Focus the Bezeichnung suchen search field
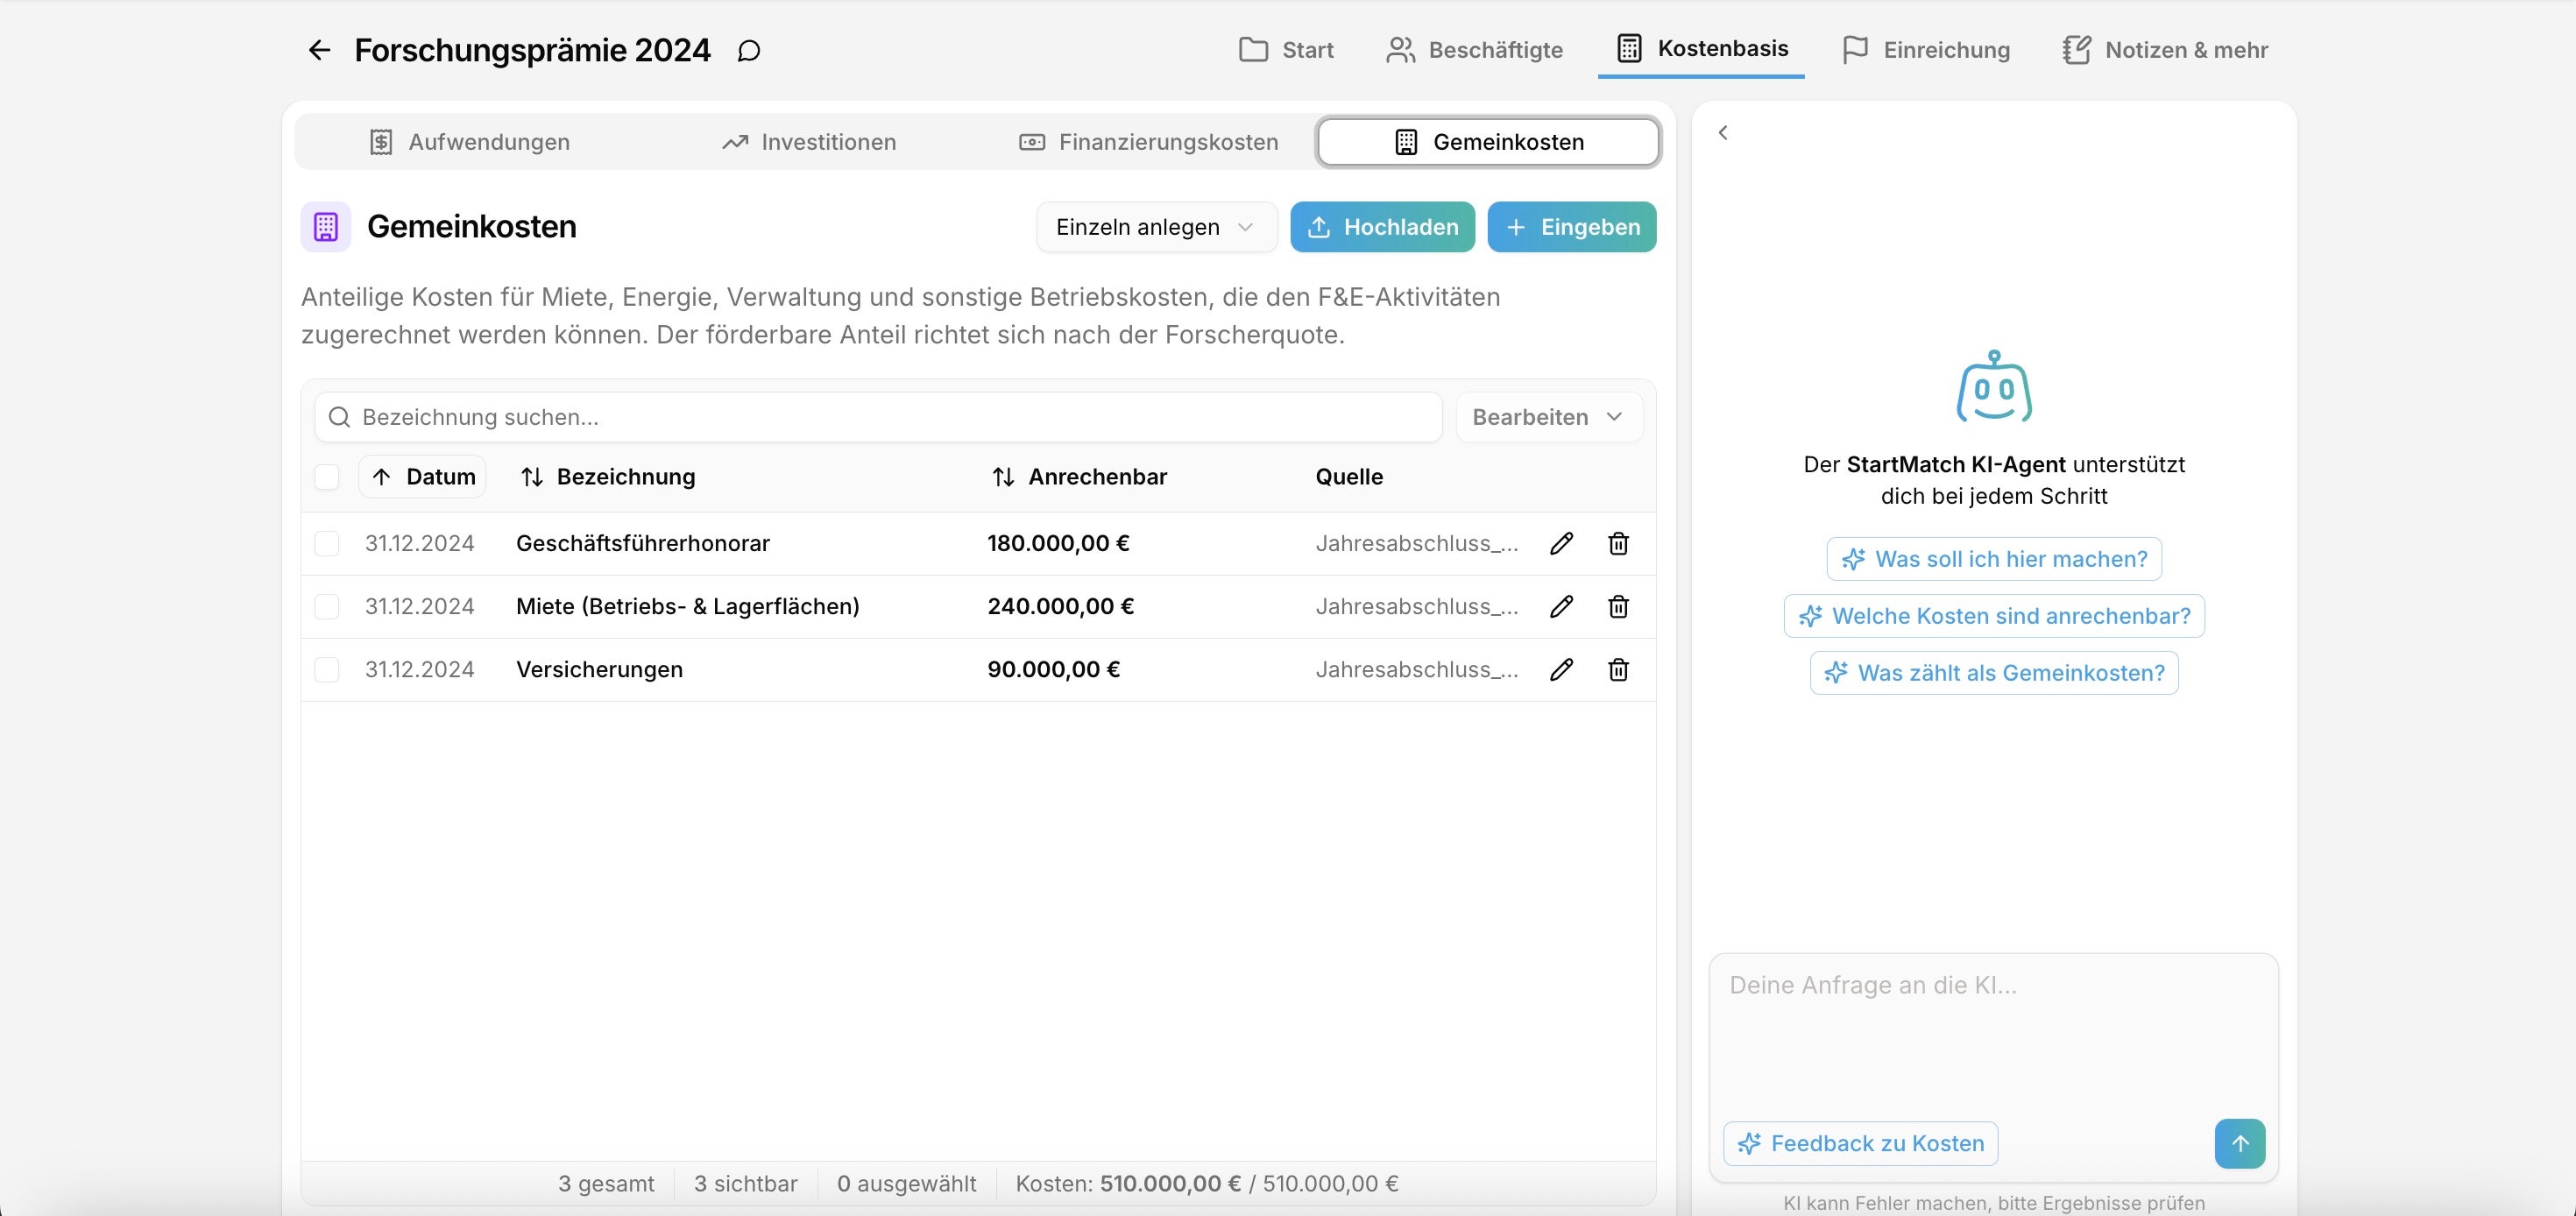Screen dimensions: 2576x1216 tap(878, 417)
